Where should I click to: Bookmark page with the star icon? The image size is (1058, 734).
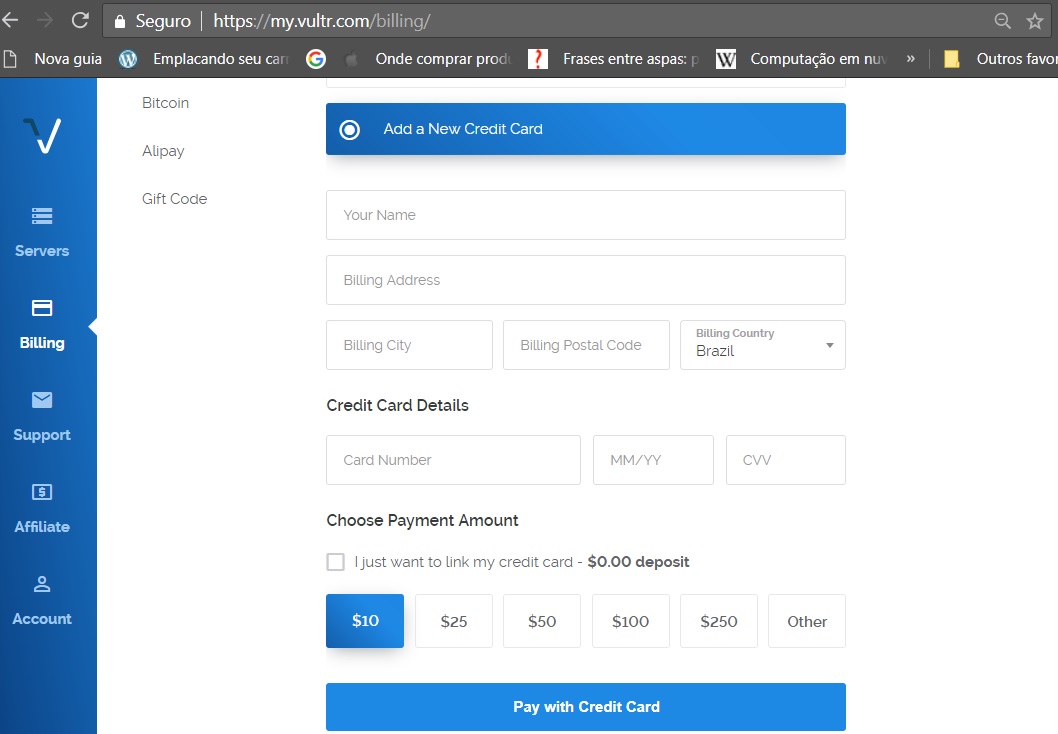[x=1035, y=21]
